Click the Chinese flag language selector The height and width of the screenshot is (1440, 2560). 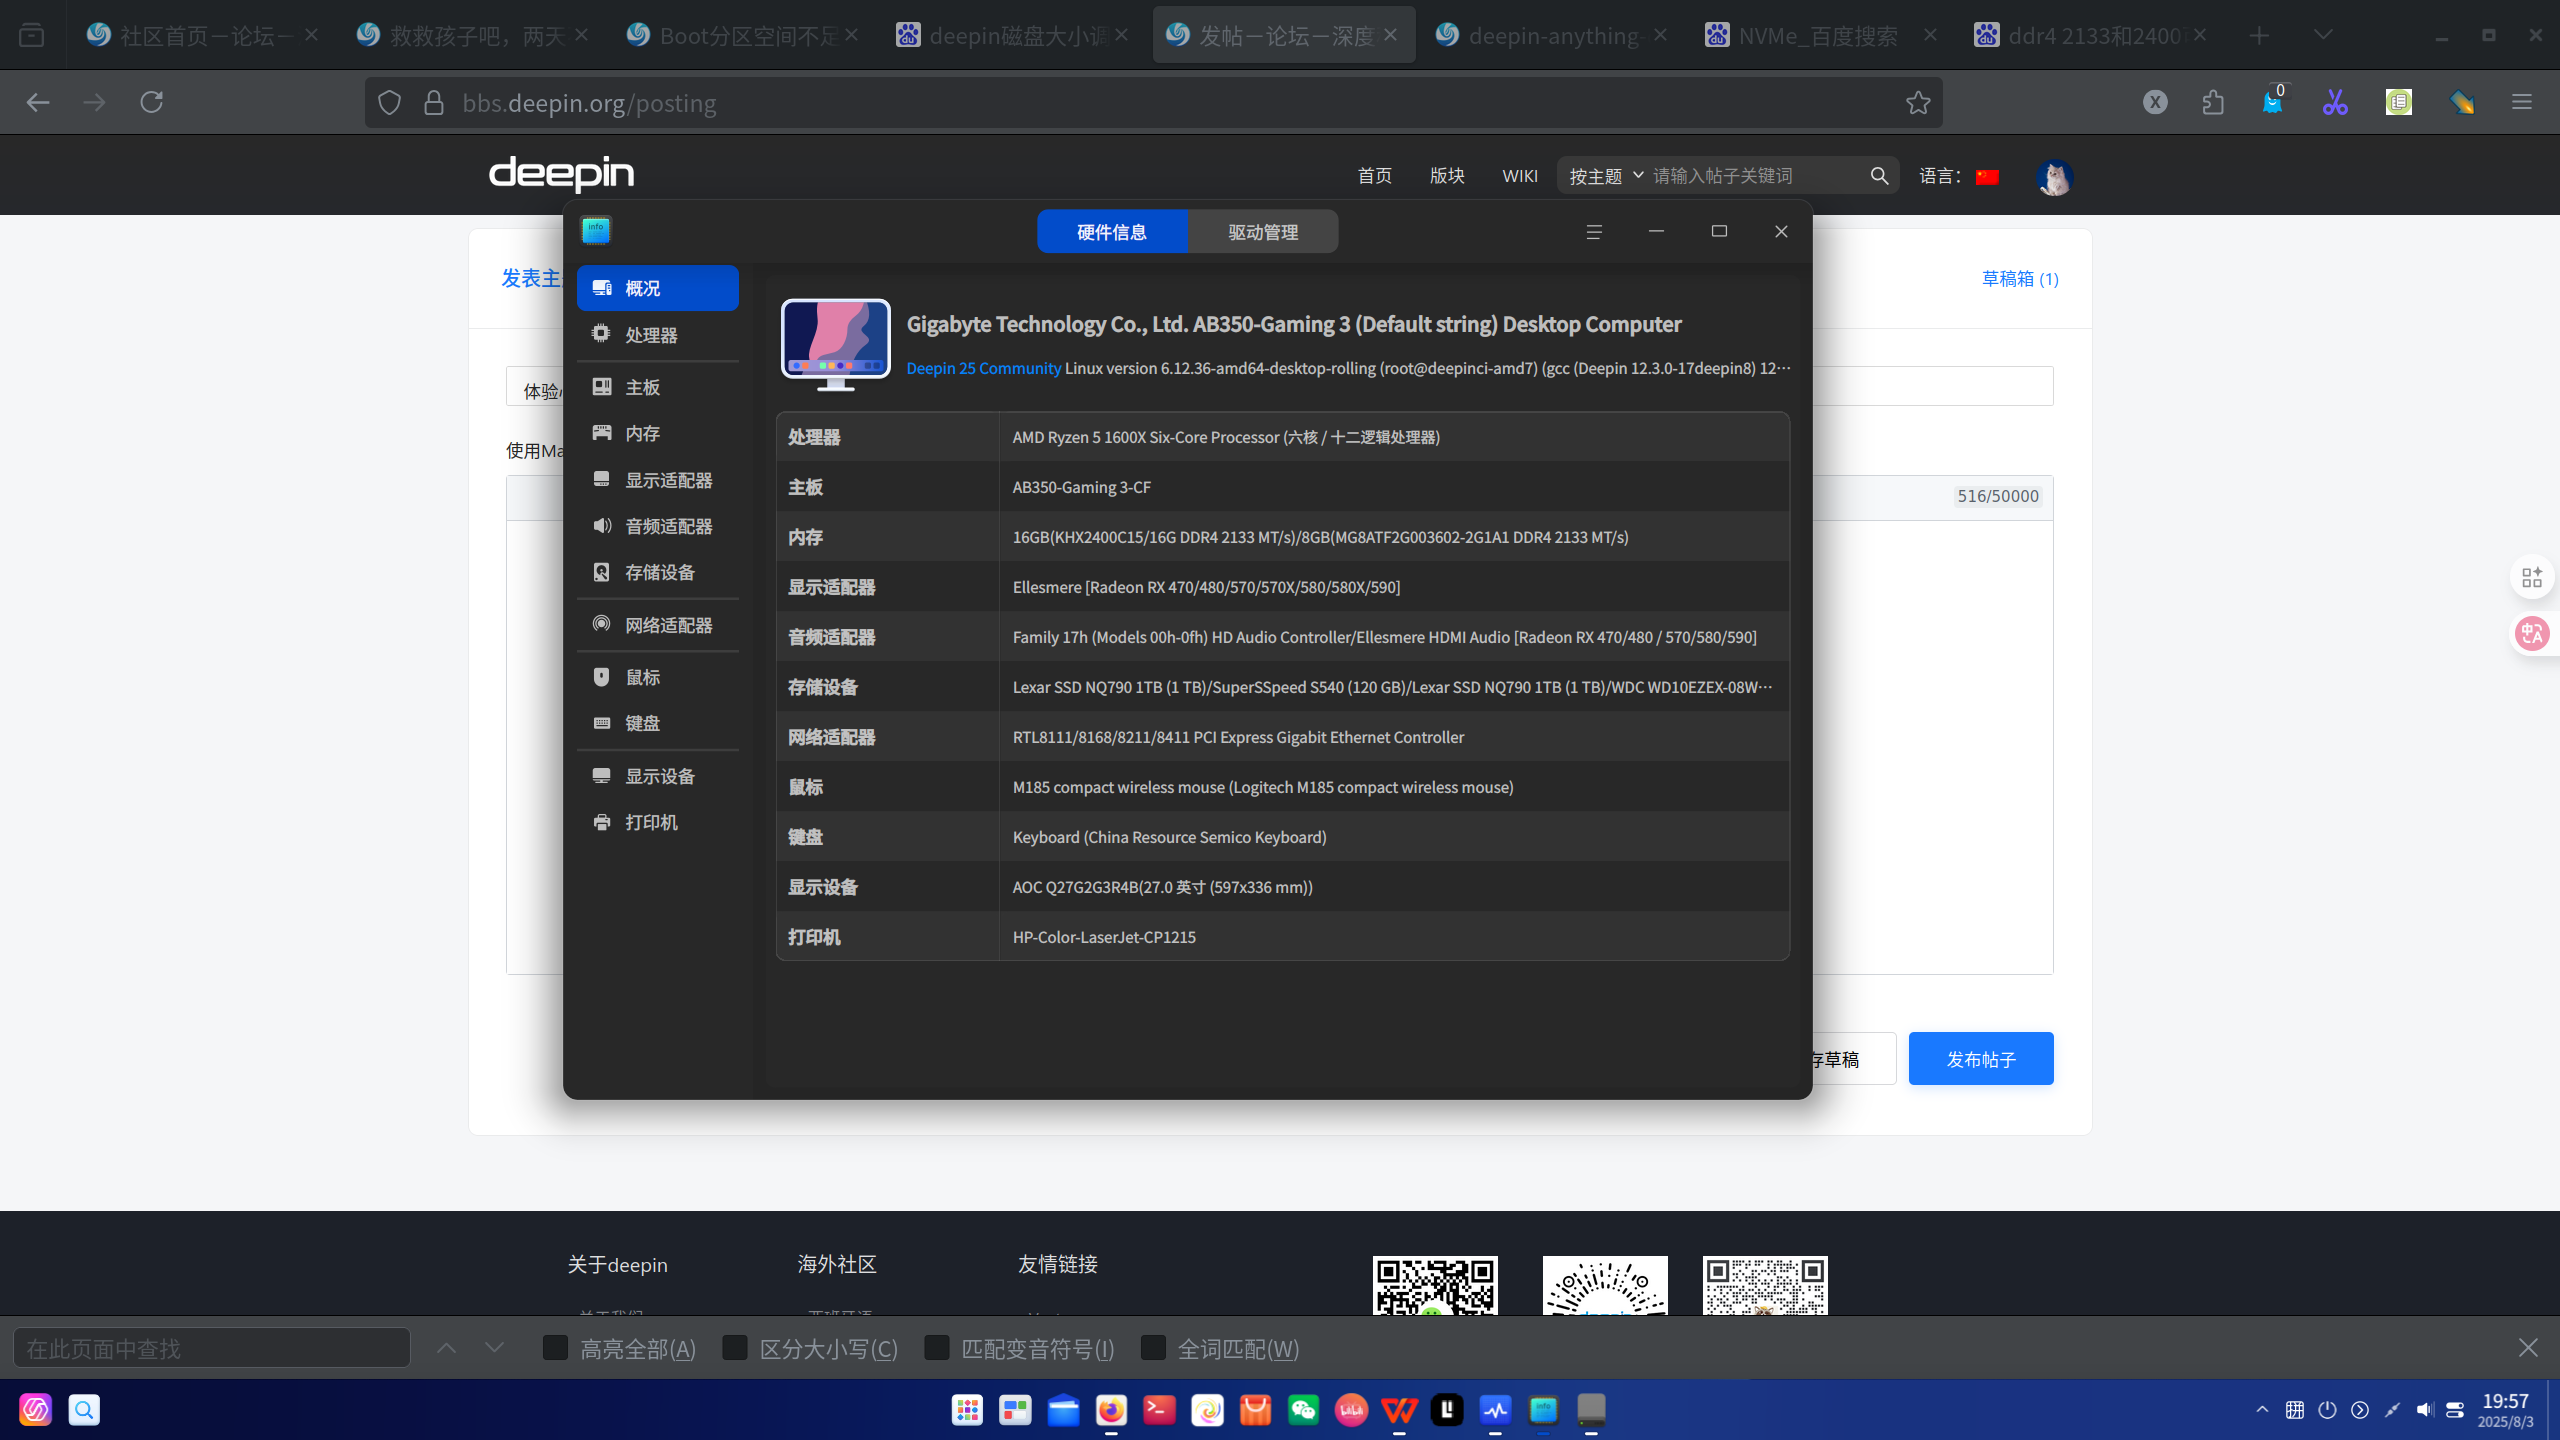[1987, 177]
